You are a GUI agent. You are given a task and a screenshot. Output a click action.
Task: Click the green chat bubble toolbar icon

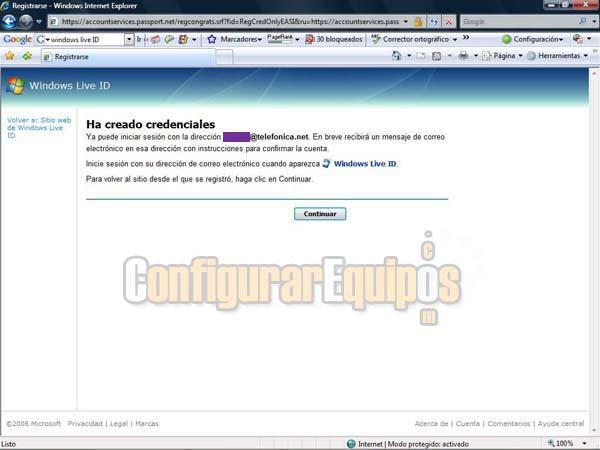coord(169,39)
